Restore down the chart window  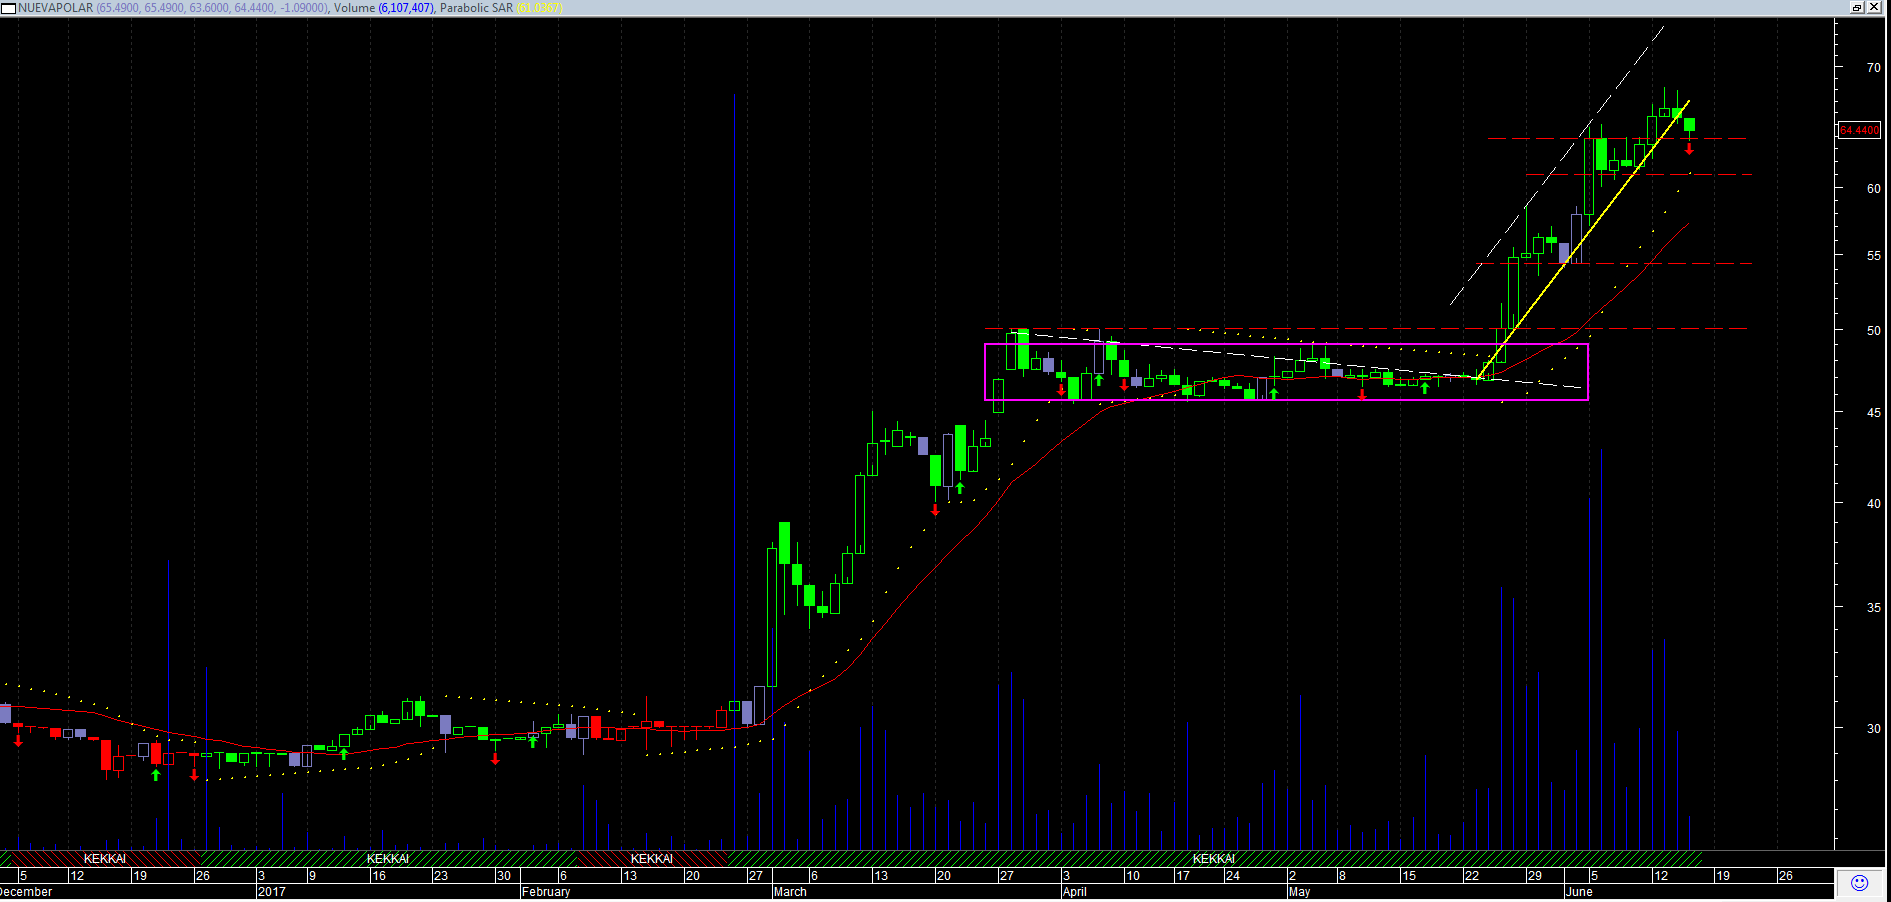pyautogui.click(x=1857, y=7)
